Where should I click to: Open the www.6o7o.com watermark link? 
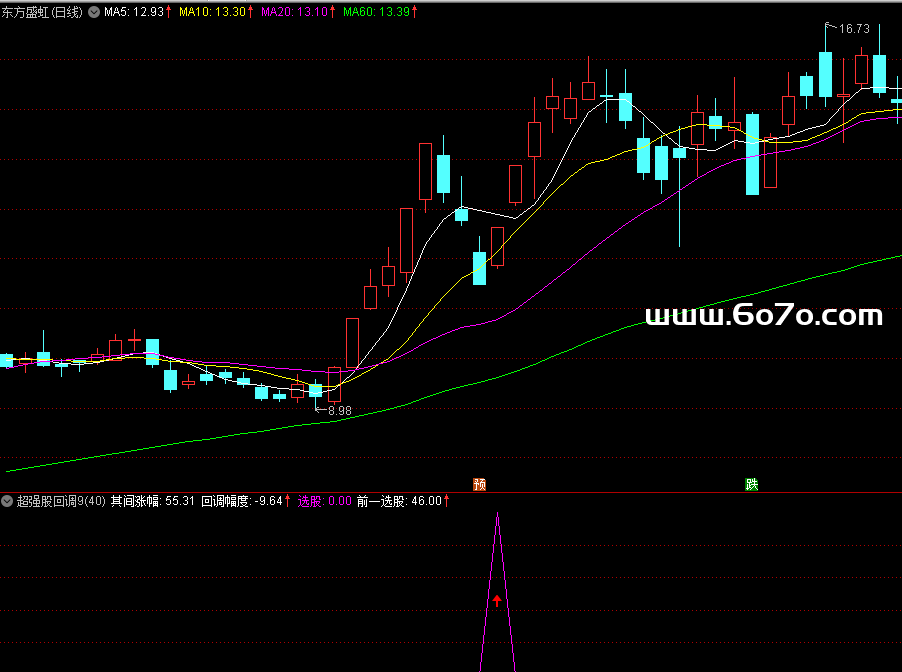(x=764, y=317)
